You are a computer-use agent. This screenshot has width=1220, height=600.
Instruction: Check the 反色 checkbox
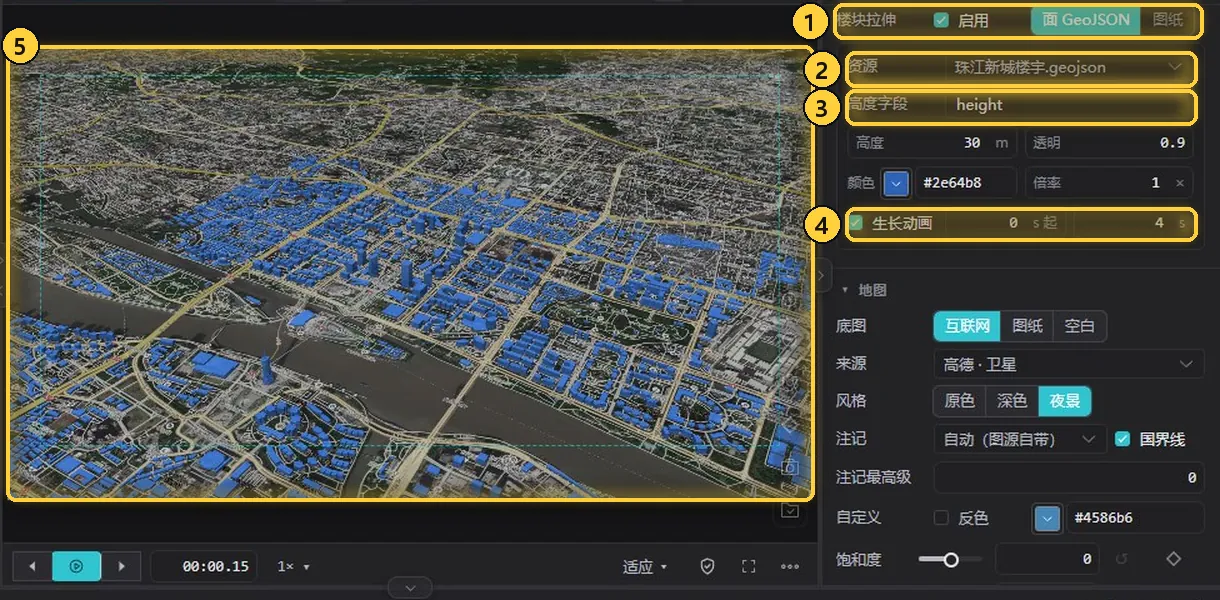tap(941, 518)
